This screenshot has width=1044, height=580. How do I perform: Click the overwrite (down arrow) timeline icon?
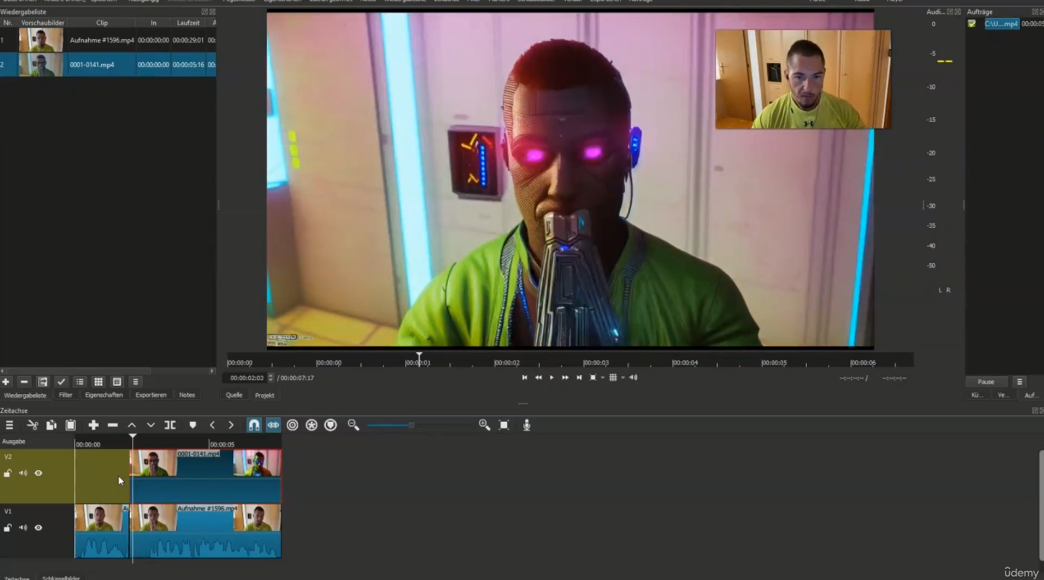tap(150, 425)
